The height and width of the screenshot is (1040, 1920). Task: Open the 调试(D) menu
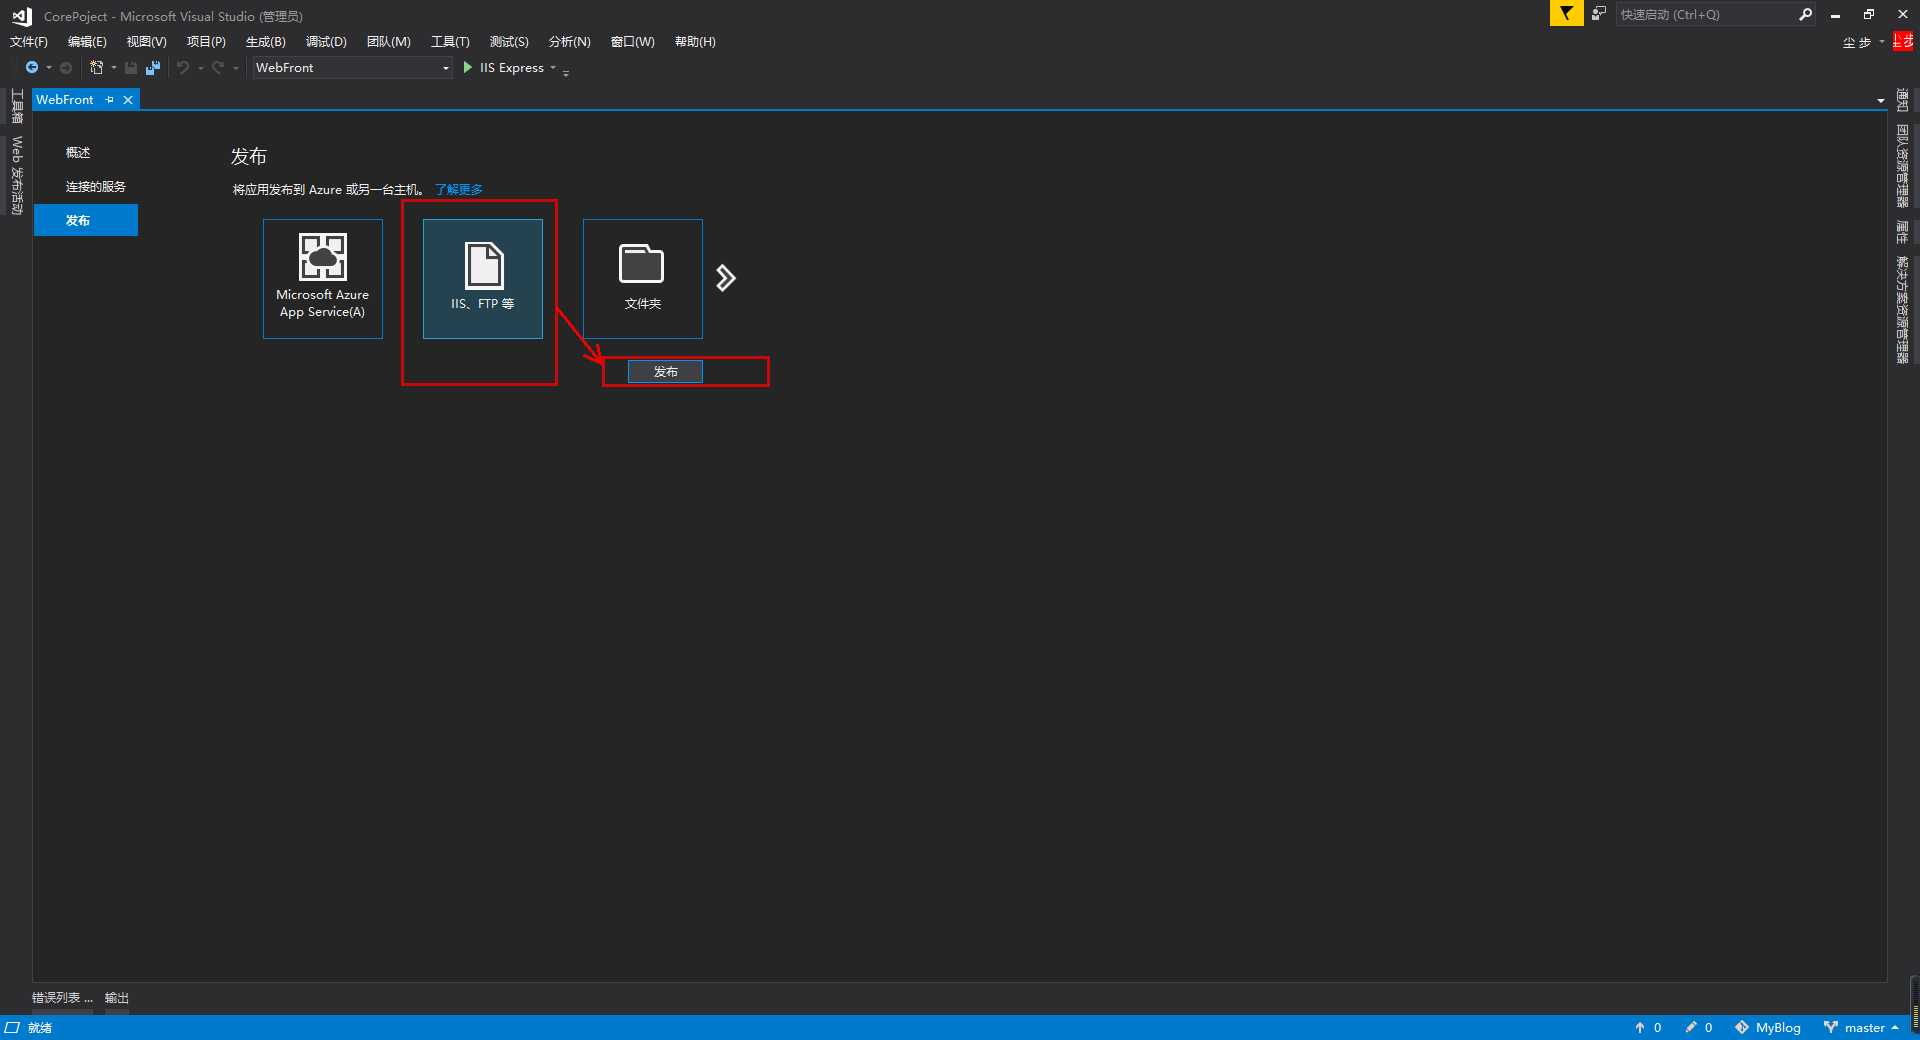[326, 42]
